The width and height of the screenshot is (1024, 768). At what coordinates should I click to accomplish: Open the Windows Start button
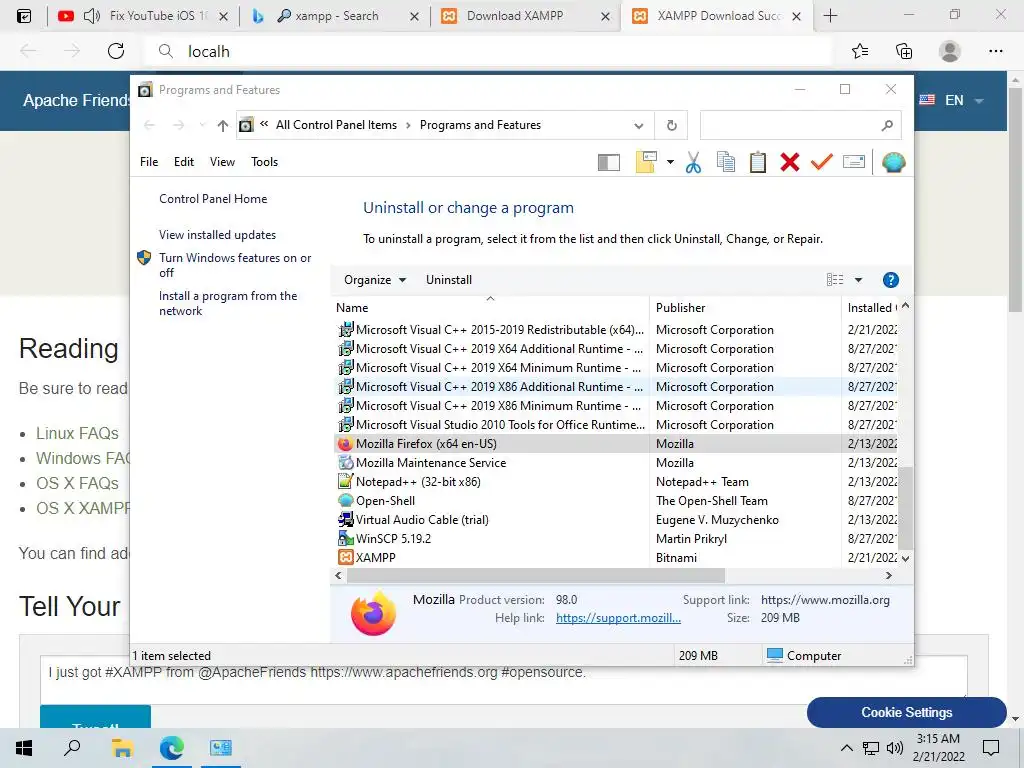click(x=24, y=748)
